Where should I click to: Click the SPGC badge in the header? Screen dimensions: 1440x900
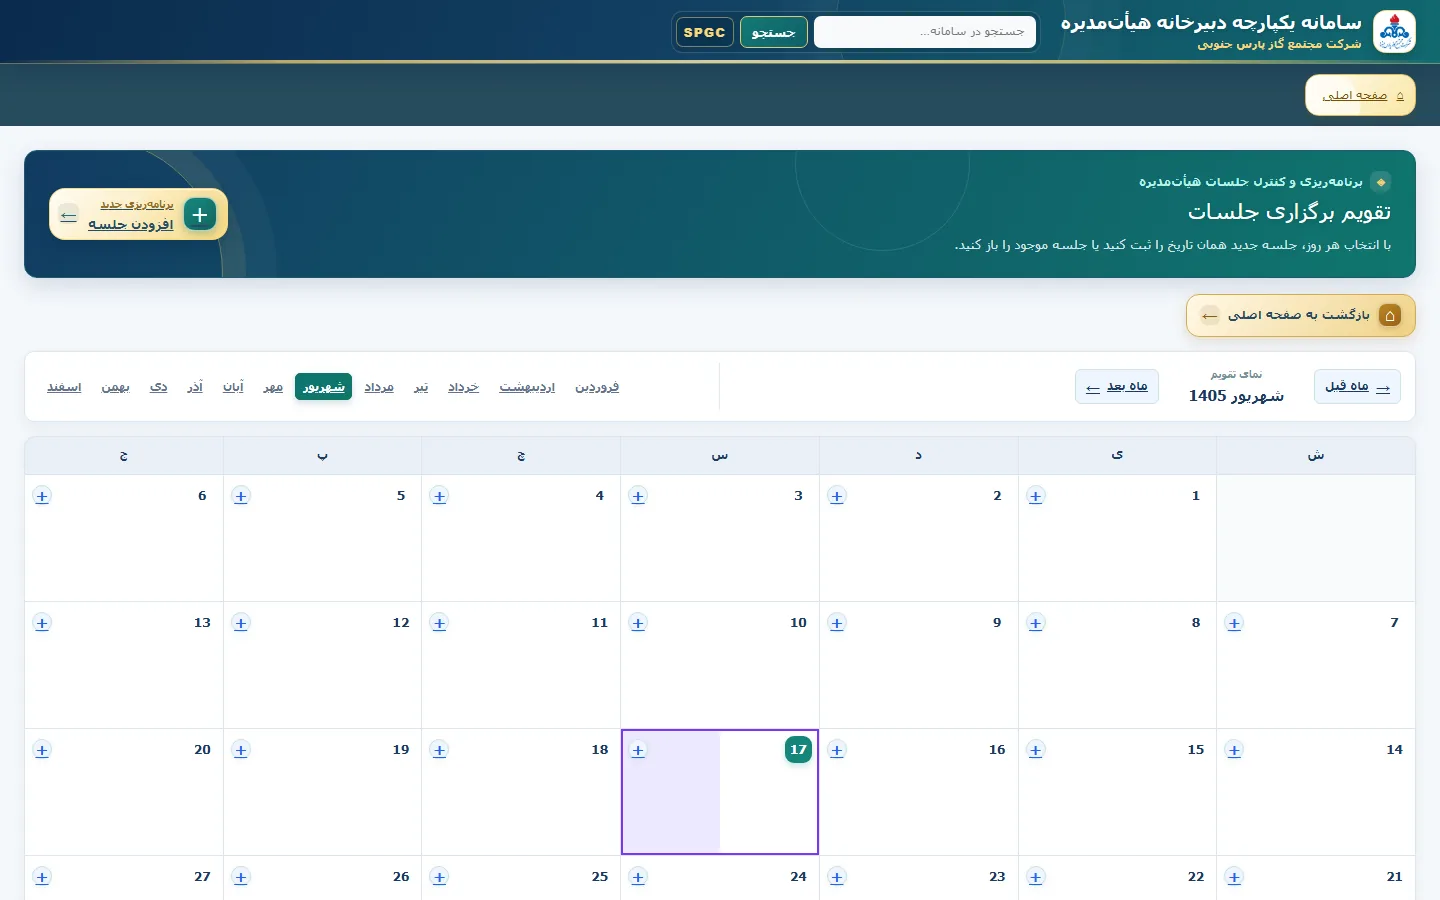[x=705, y=32]
